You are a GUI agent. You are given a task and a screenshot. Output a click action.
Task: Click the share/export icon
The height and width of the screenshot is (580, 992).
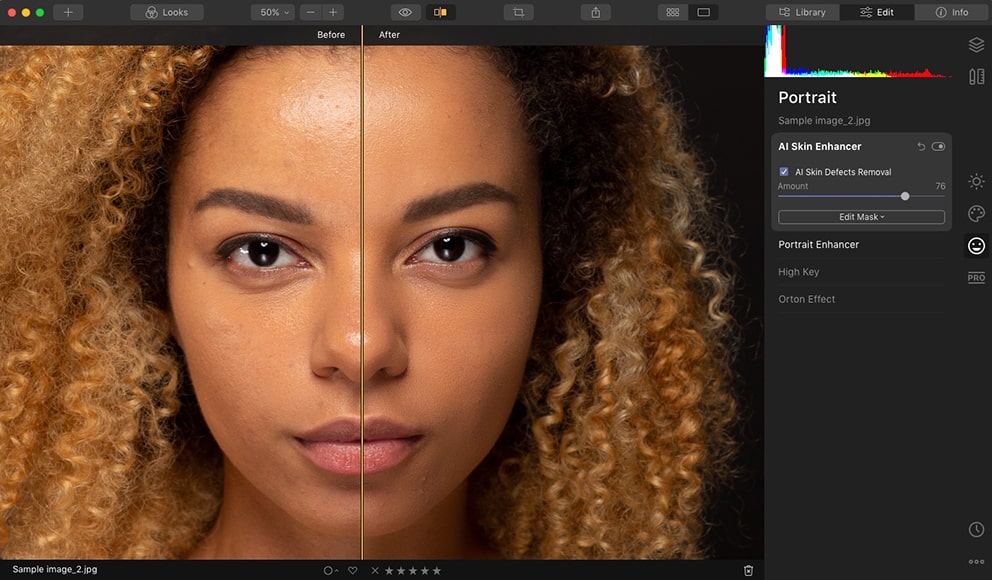click(596, 12)
